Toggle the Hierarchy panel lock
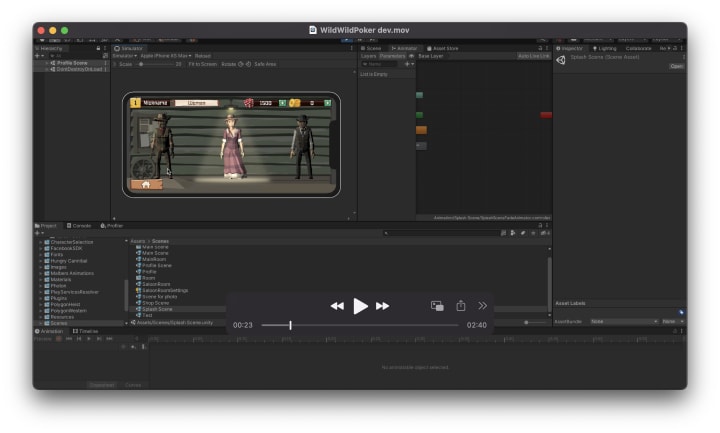This screenshot has width=720, height=433. pos(98,48)
